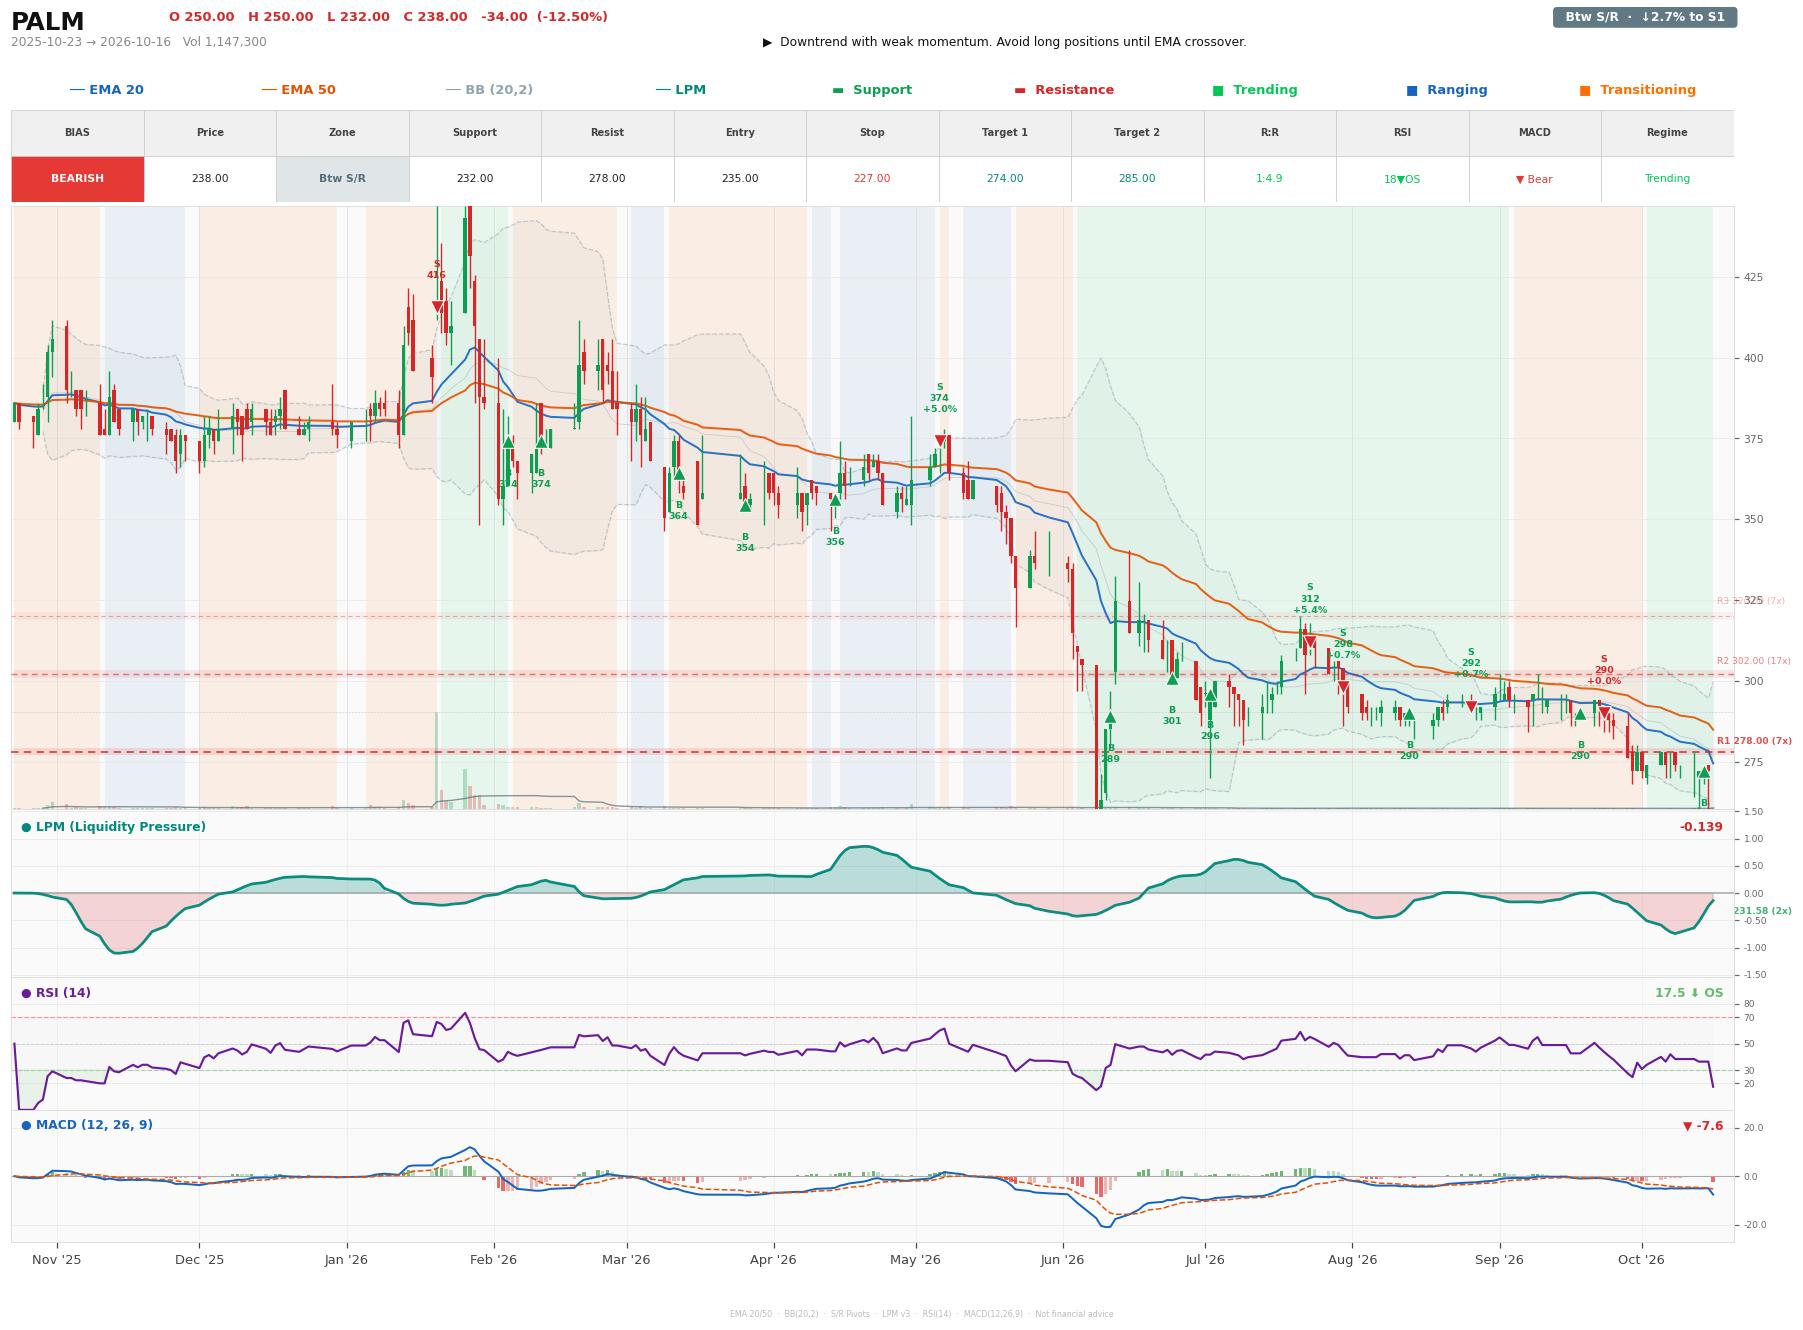Click the red sell marker at 416
Viewport: 1803px width, 1330px height.
coord(437,307)
